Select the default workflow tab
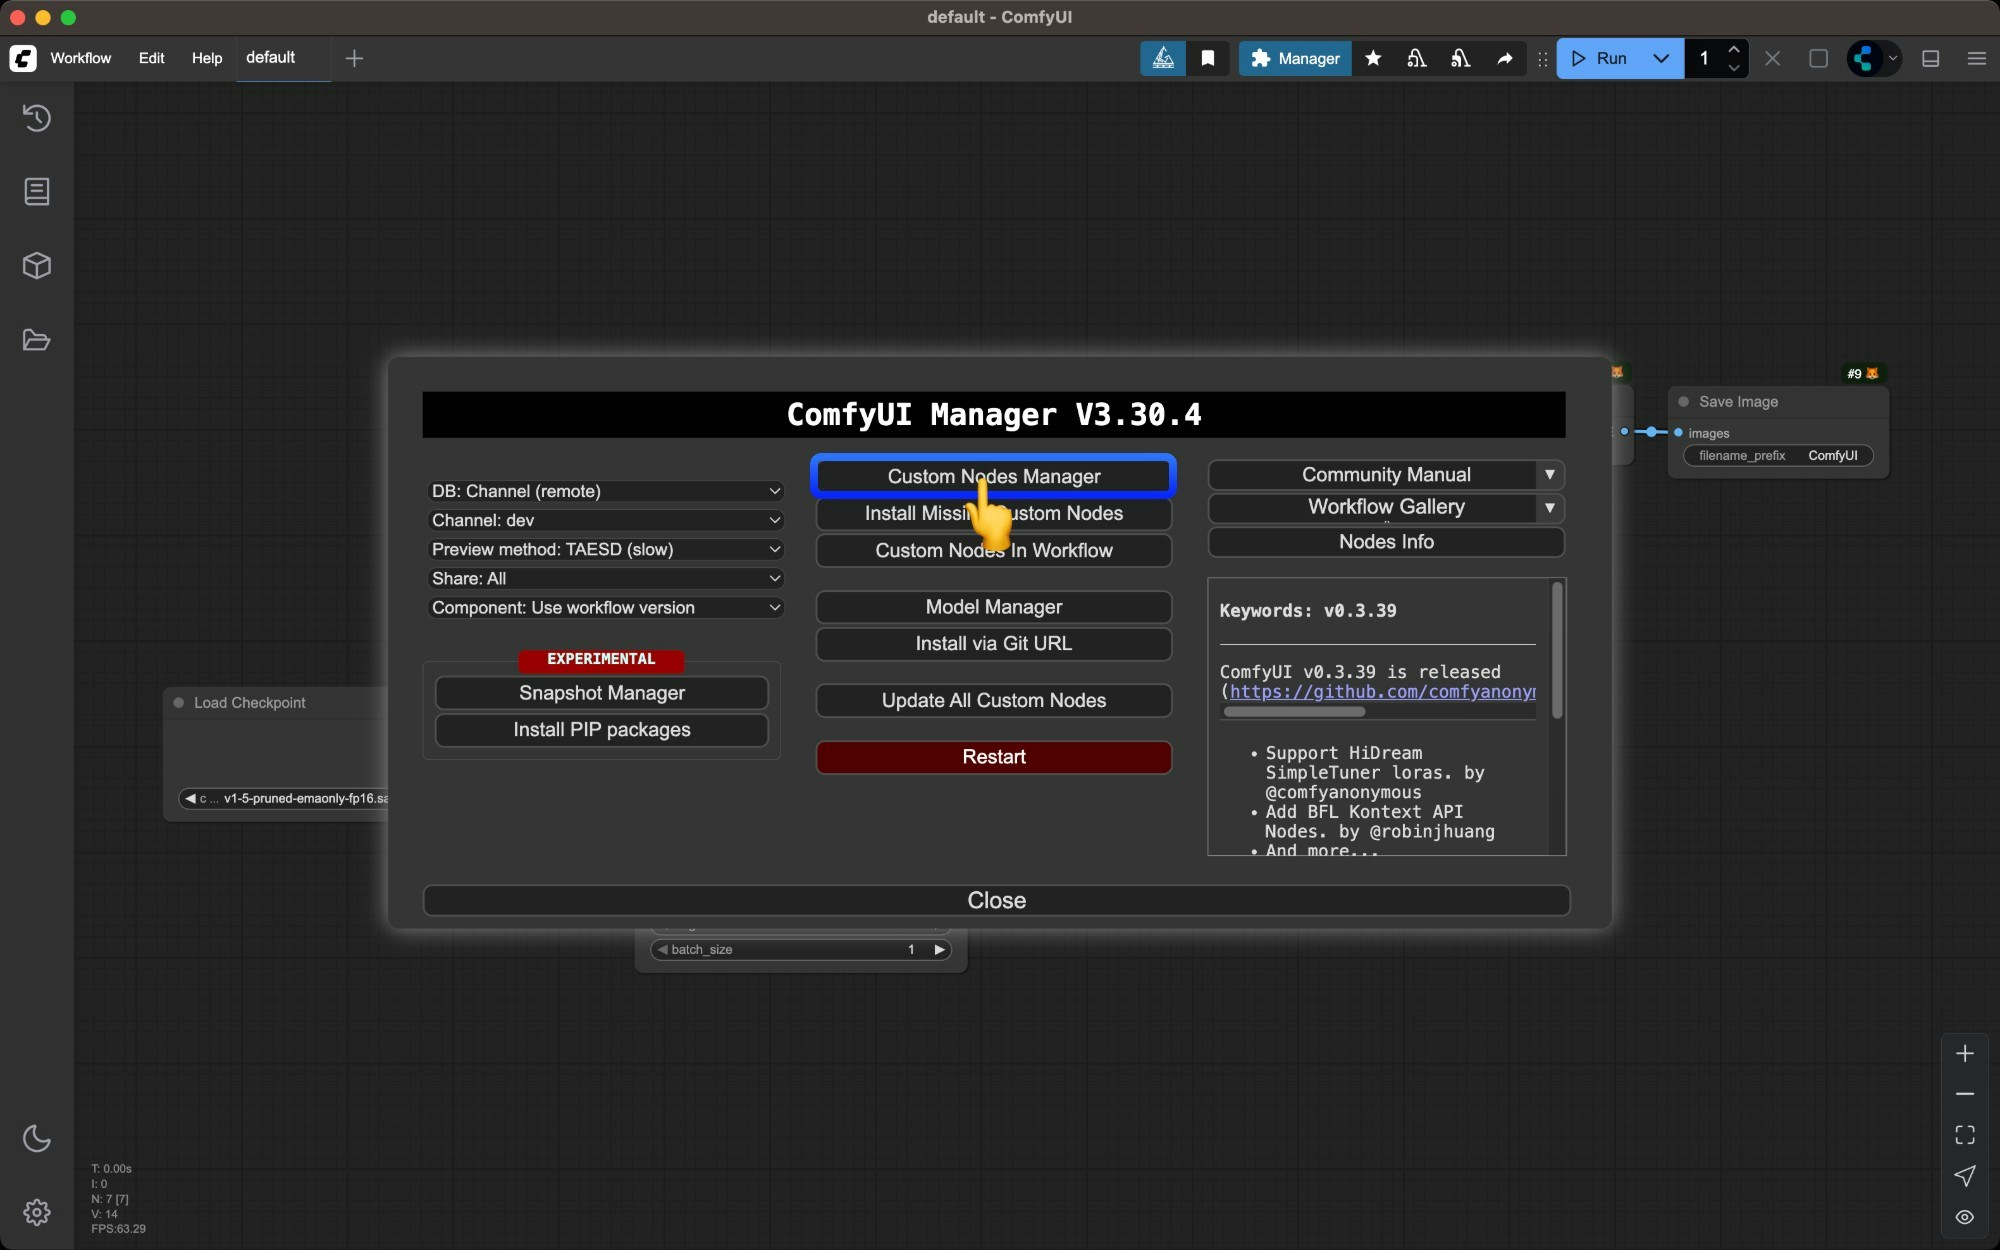2000x1250 pixels. 269,58
